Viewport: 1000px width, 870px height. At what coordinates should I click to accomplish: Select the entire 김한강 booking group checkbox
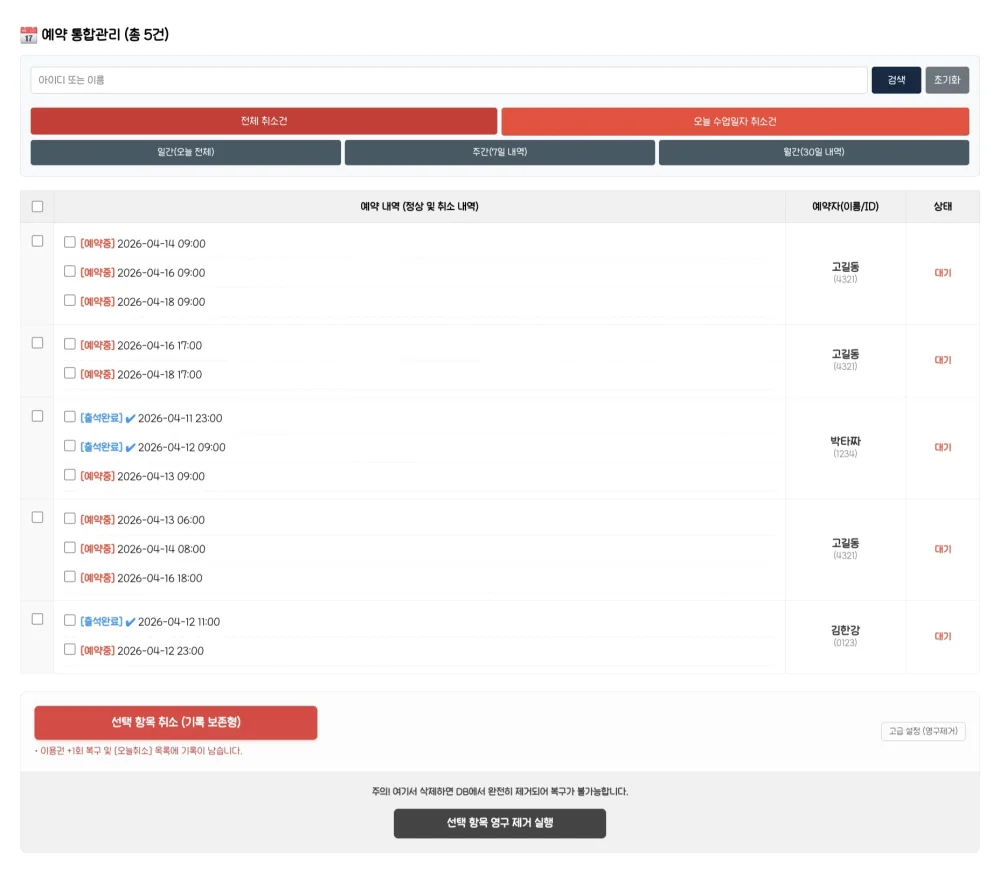pos(38,619)
